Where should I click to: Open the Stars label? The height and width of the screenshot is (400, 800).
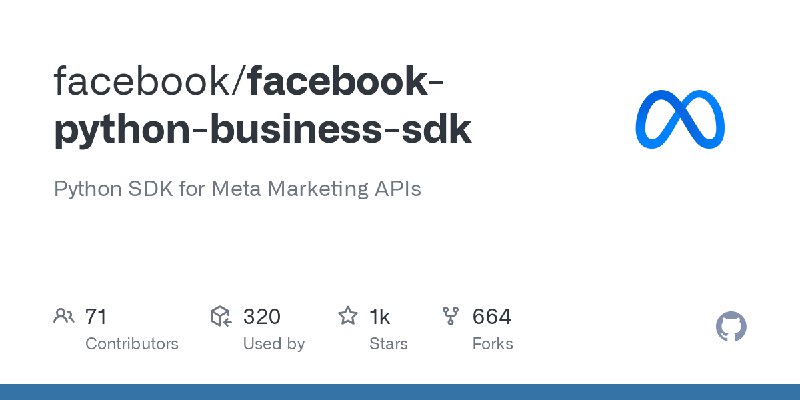[389, 344]
